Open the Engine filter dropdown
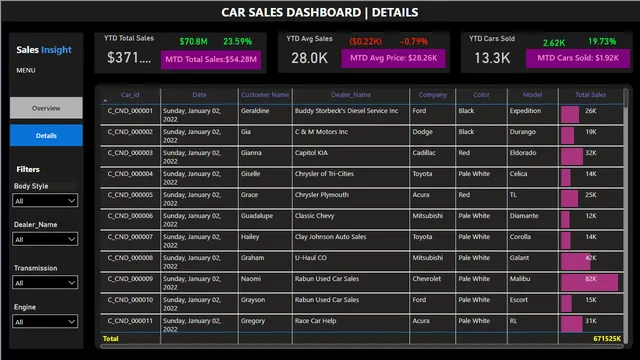 tap(45, 322)
